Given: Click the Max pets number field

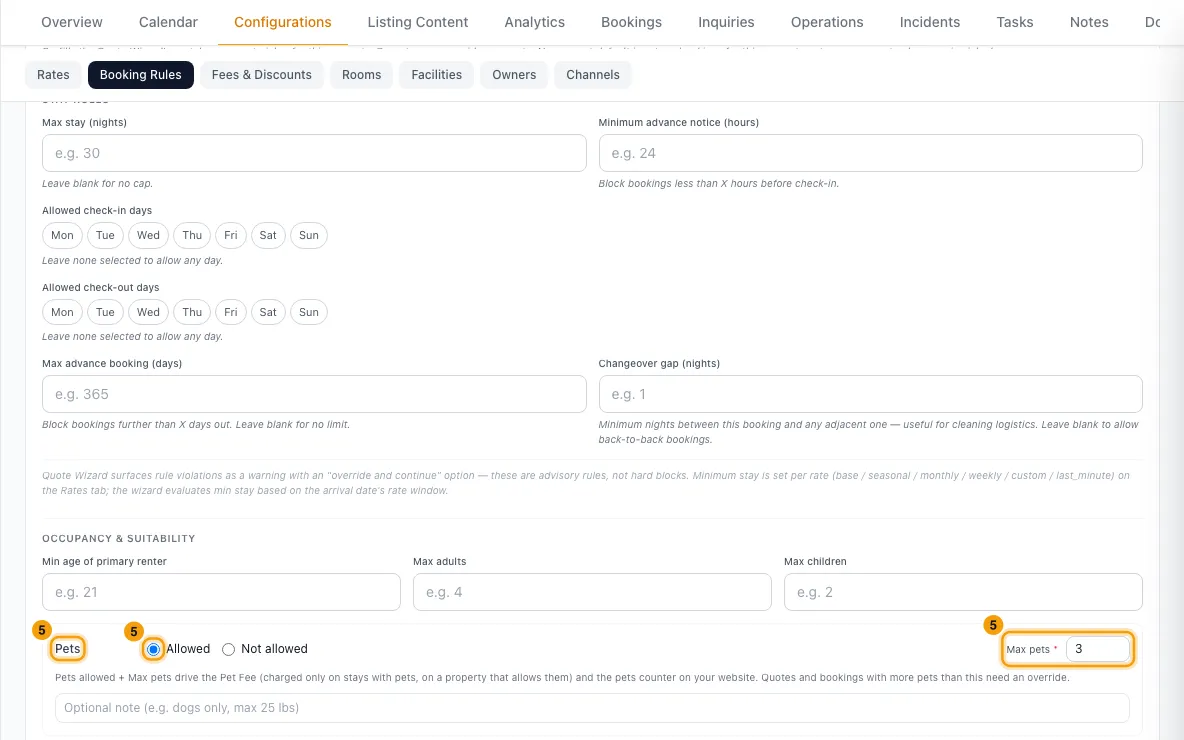Looking at the screenshot, I should [x=1097, y=649].
